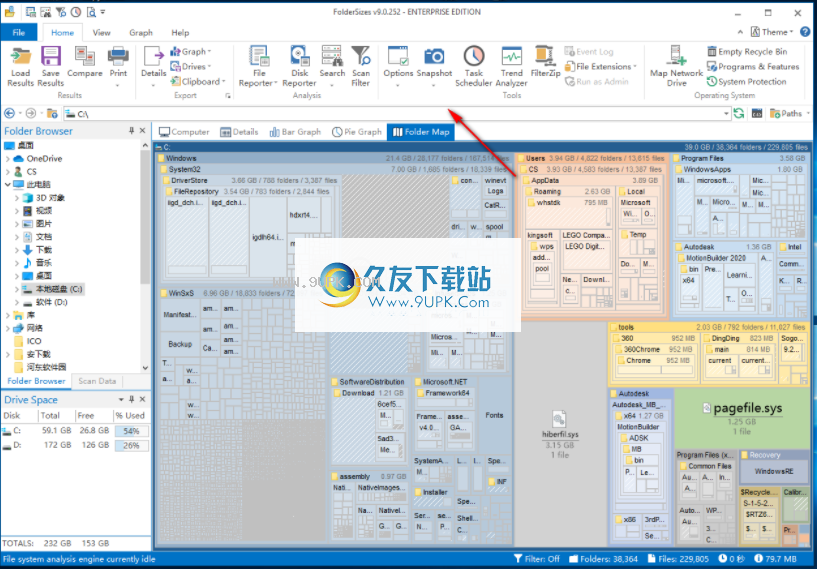Viewport: 817px width, 570px height.
Task: Select 本地磁盘 (C:) in folder tree
Action: tap(59, 289)
